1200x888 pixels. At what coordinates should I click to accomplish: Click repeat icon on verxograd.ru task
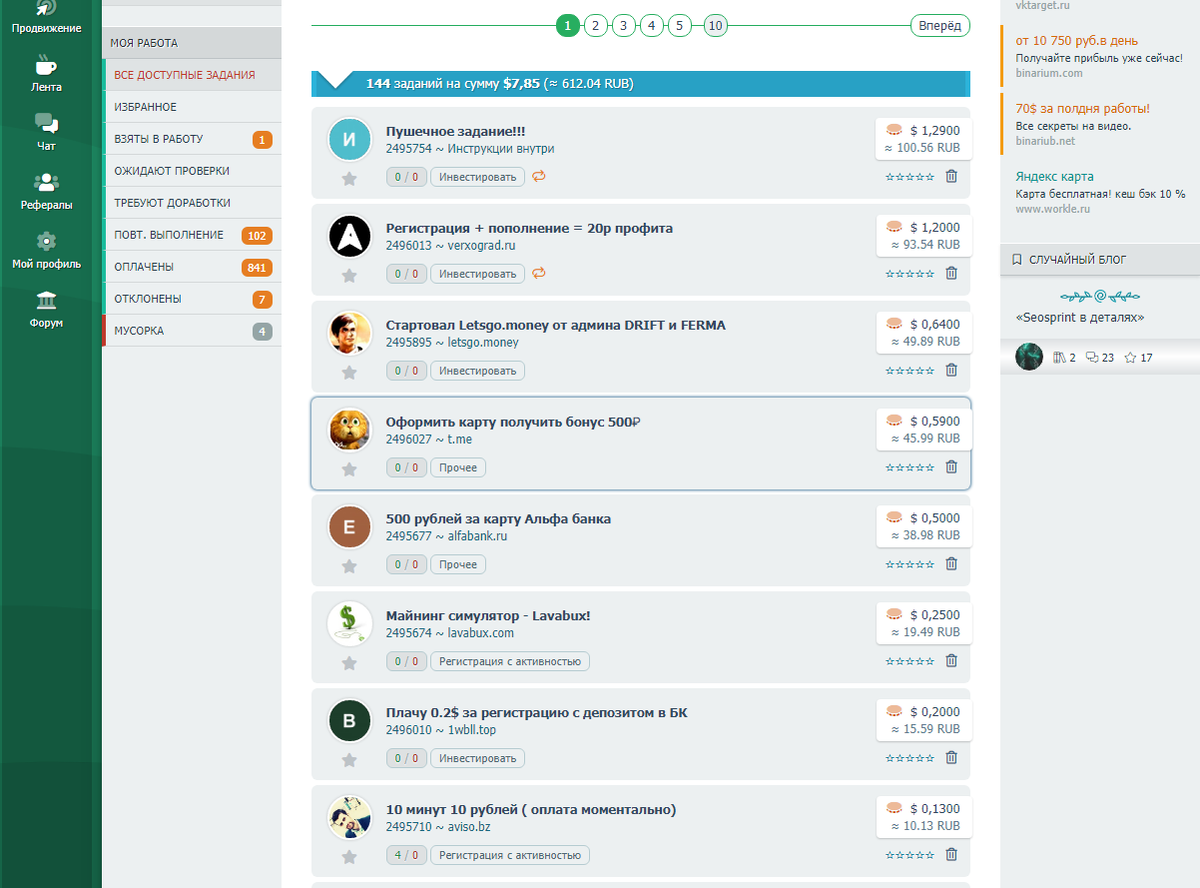[x=539, y=273]
